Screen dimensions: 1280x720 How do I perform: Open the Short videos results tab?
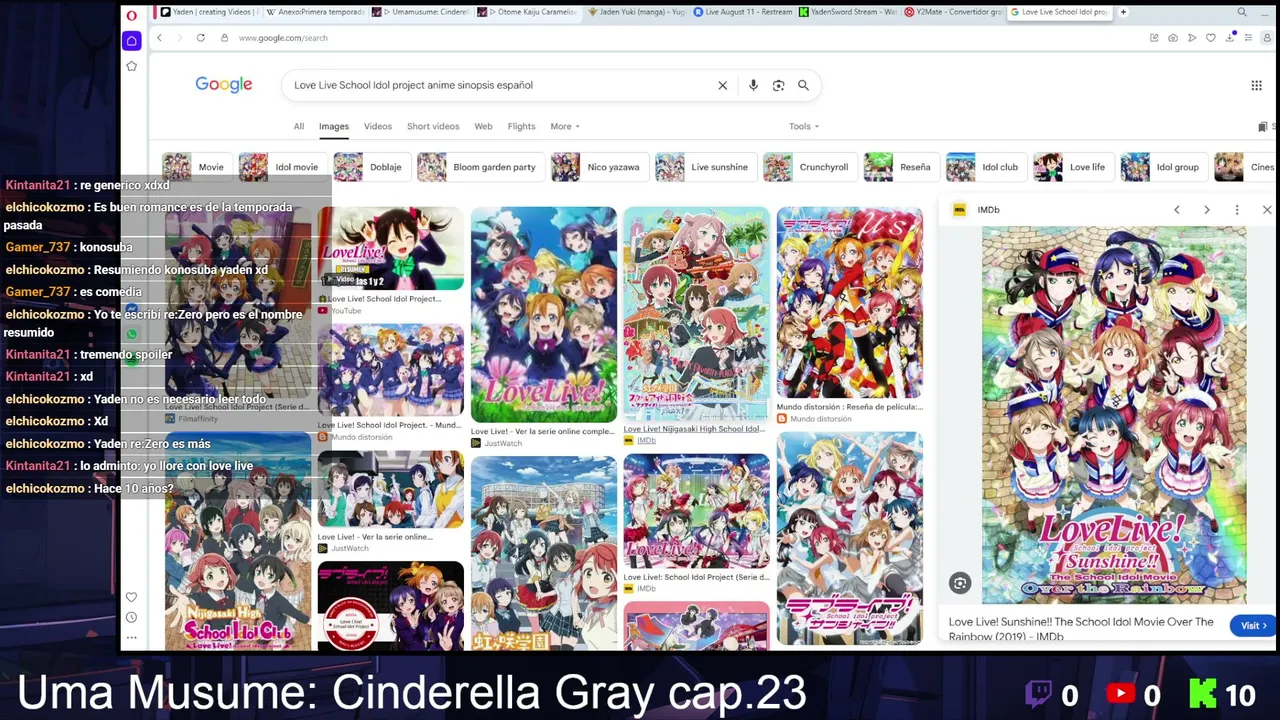tap(433, 127)
